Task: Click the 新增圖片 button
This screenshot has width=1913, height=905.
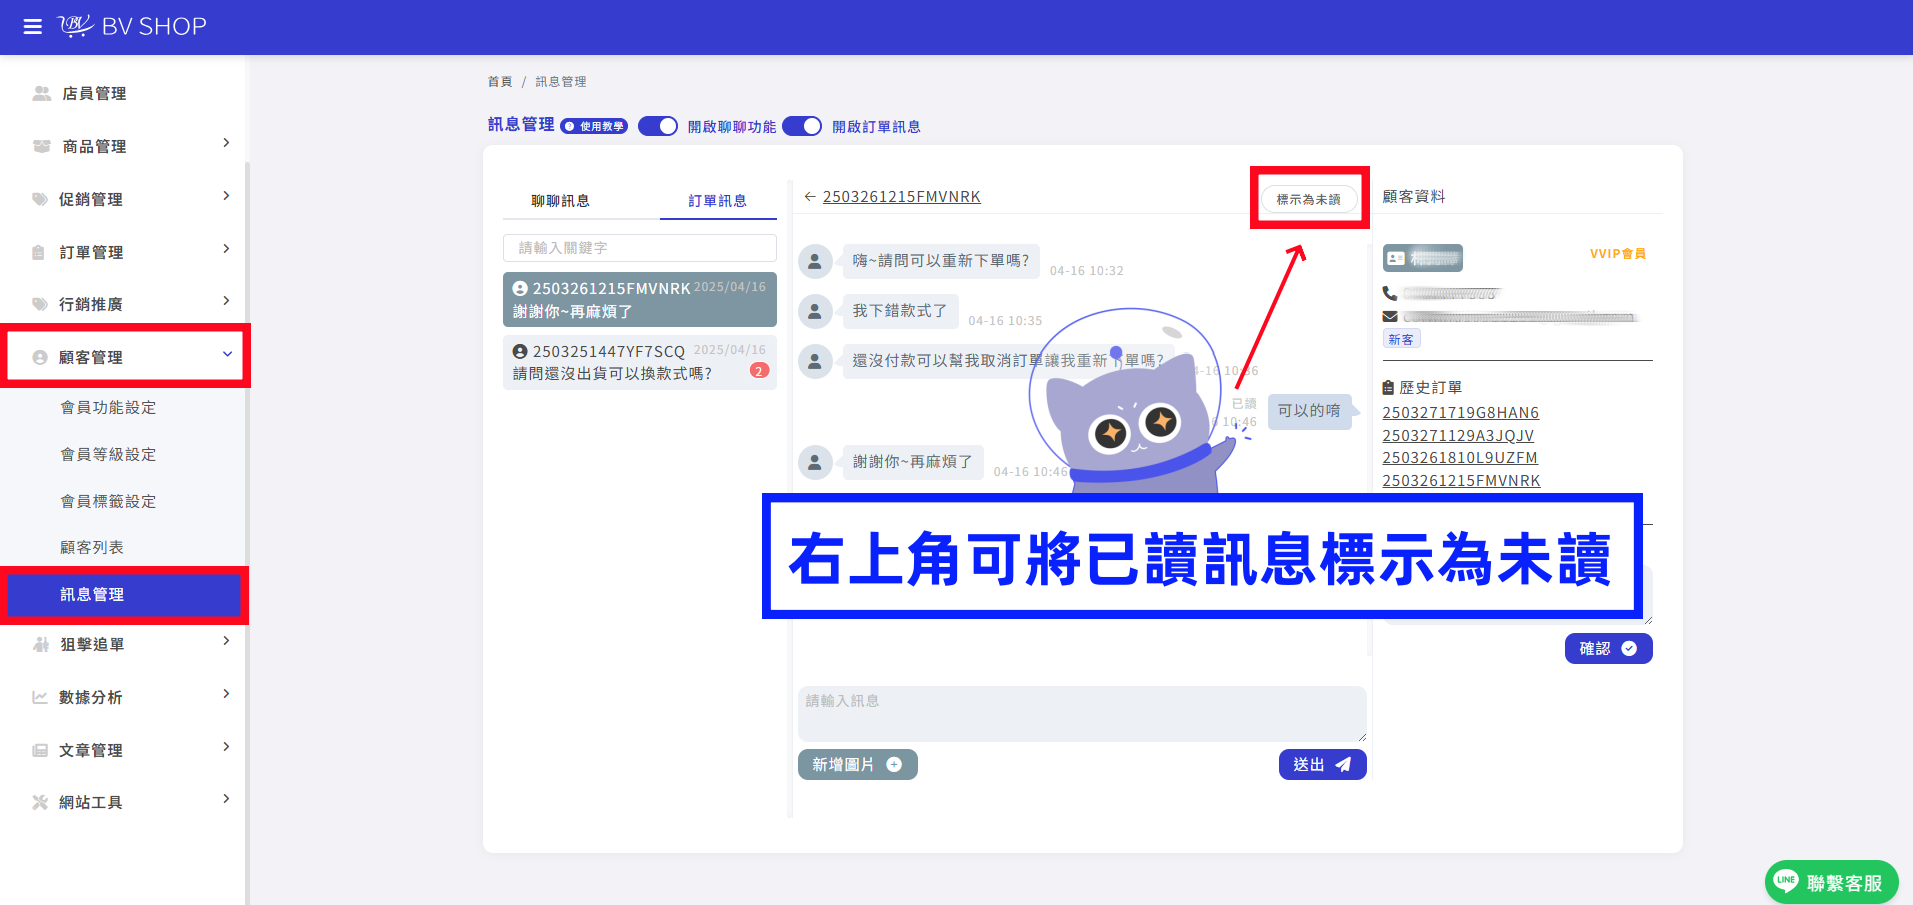Action: click(857, 764)
